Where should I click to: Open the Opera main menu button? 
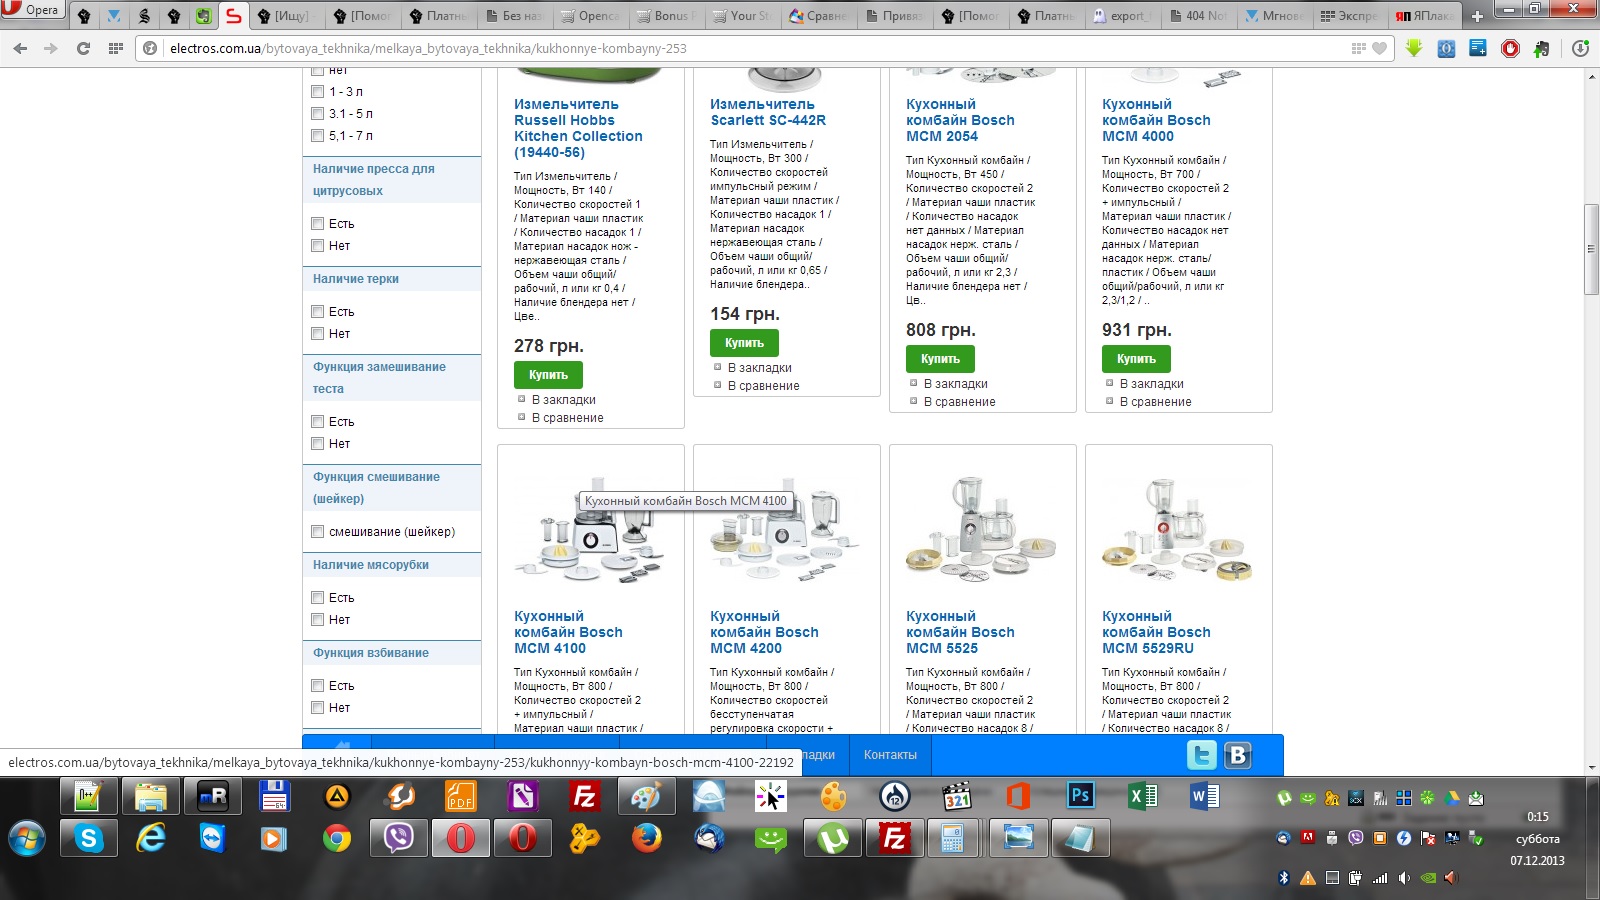33,10
